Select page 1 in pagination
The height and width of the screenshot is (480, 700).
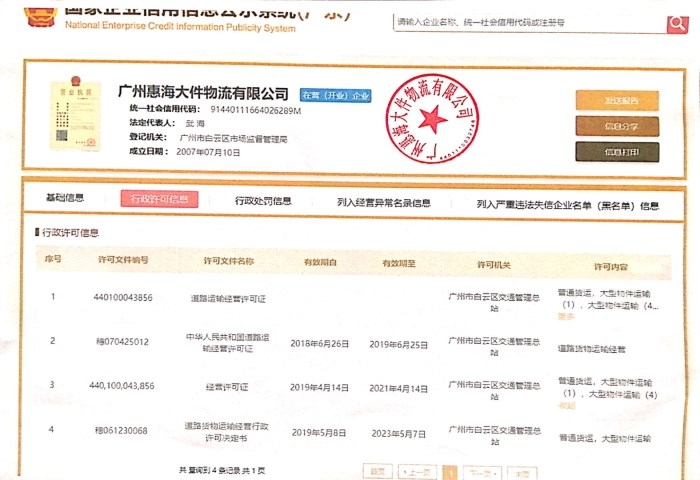pyautogui.click(x=450, y=473)
